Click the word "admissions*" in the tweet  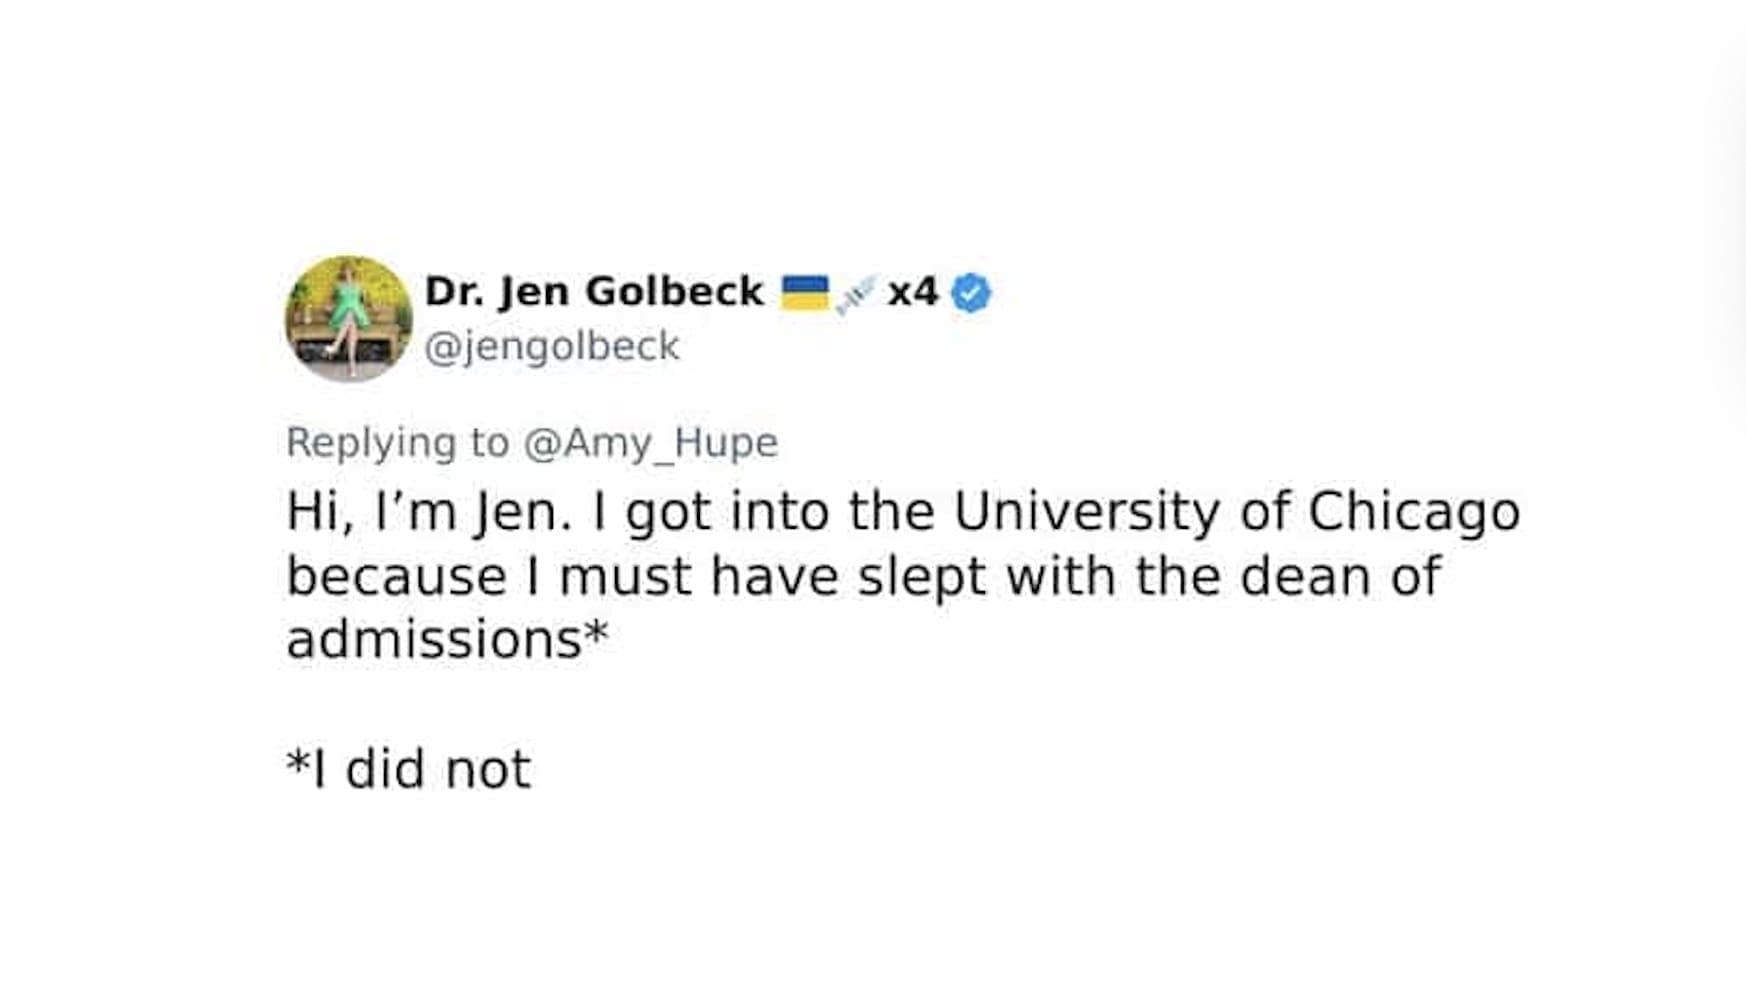[447, 640]
